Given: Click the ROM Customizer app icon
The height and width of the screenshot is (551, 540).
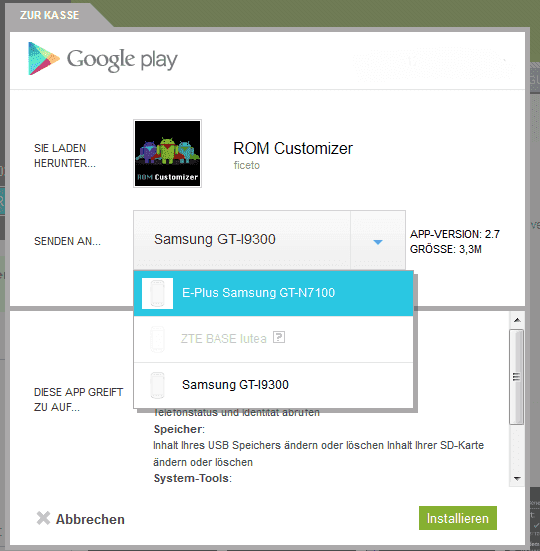Looking at the screenshot, I should point(168,154).
